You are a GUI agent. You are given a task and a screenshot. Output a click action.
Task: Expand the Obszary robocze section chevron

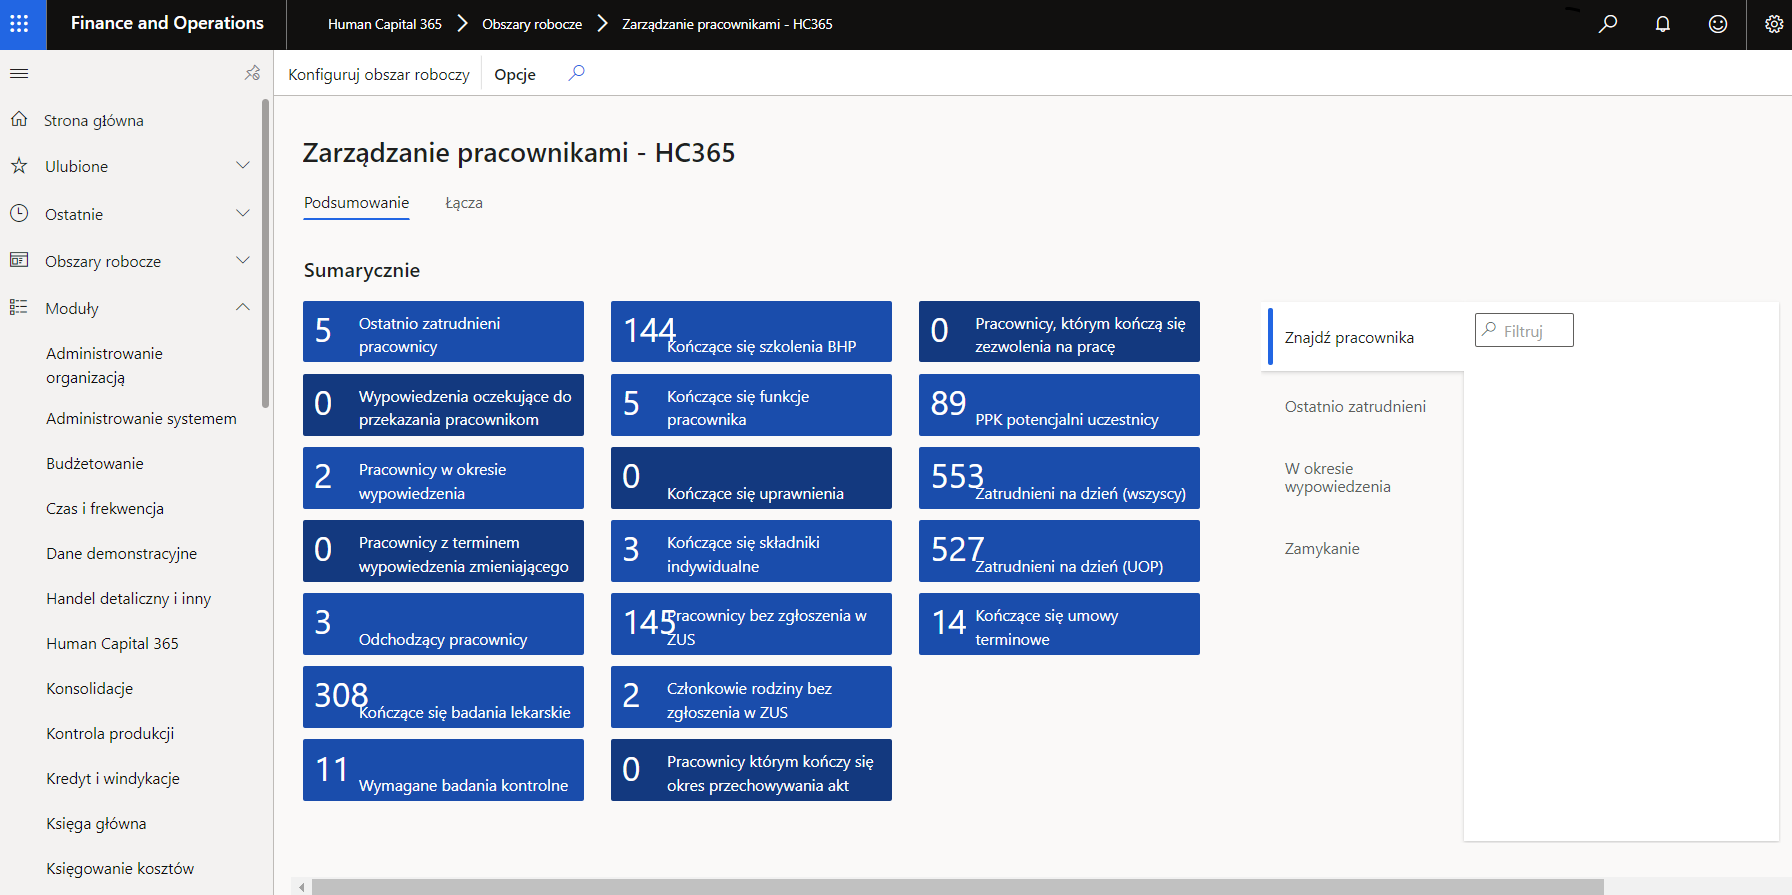(x=242, y=260)
